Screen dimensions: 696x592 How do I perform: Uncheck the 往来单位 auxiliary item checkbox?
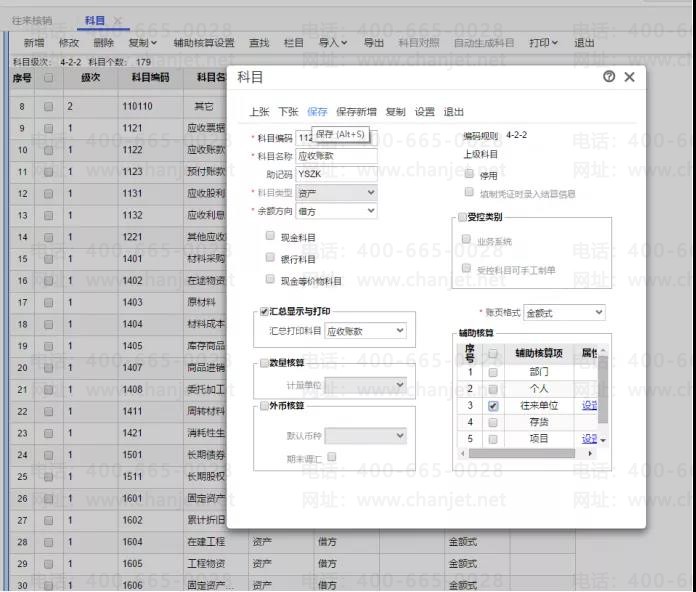tap(493, 406)
